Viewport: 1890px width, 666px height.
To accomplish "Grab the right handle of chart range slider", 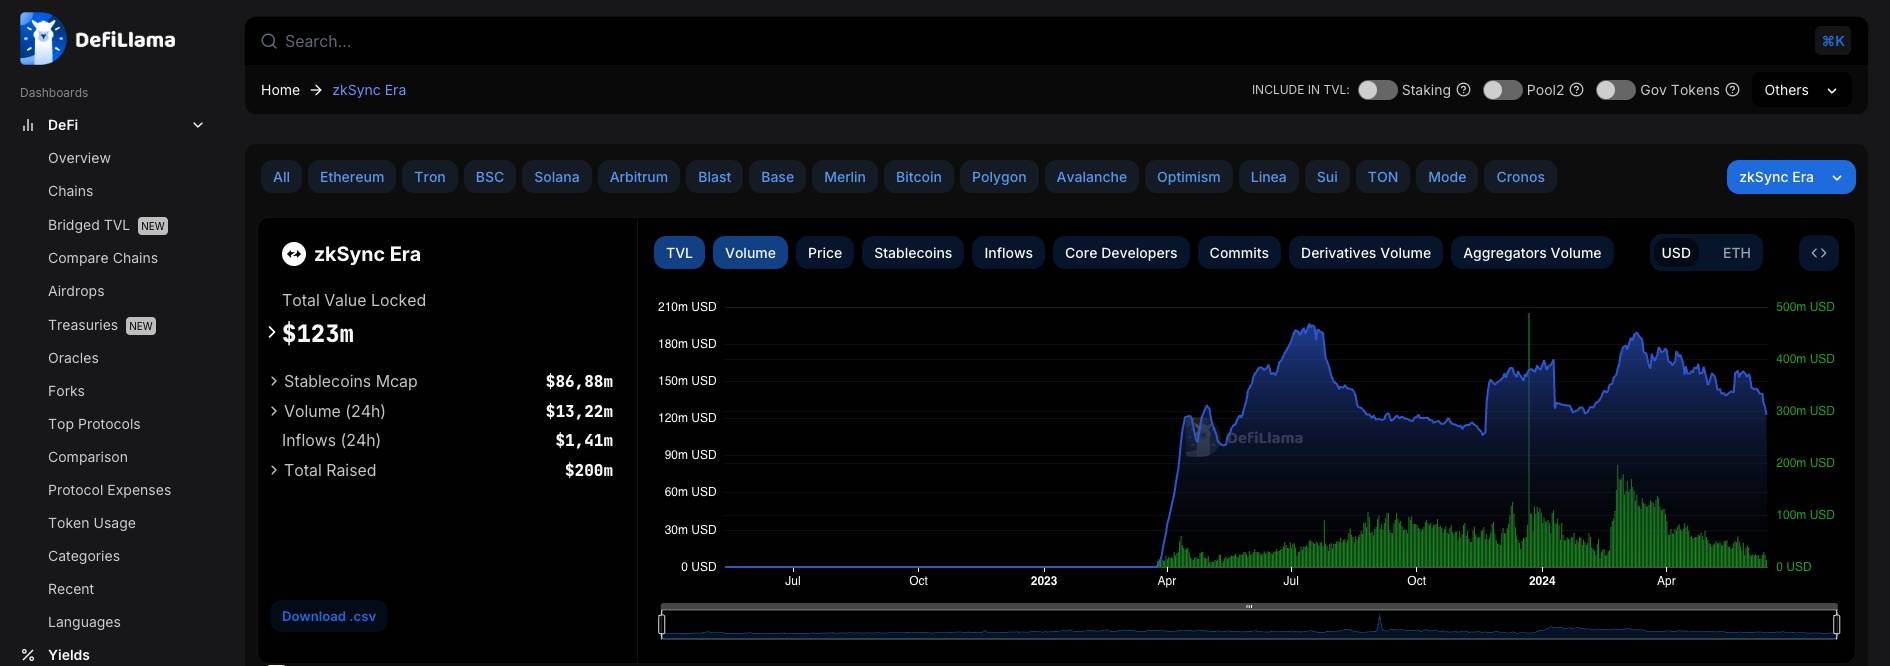I will 1836,624.
